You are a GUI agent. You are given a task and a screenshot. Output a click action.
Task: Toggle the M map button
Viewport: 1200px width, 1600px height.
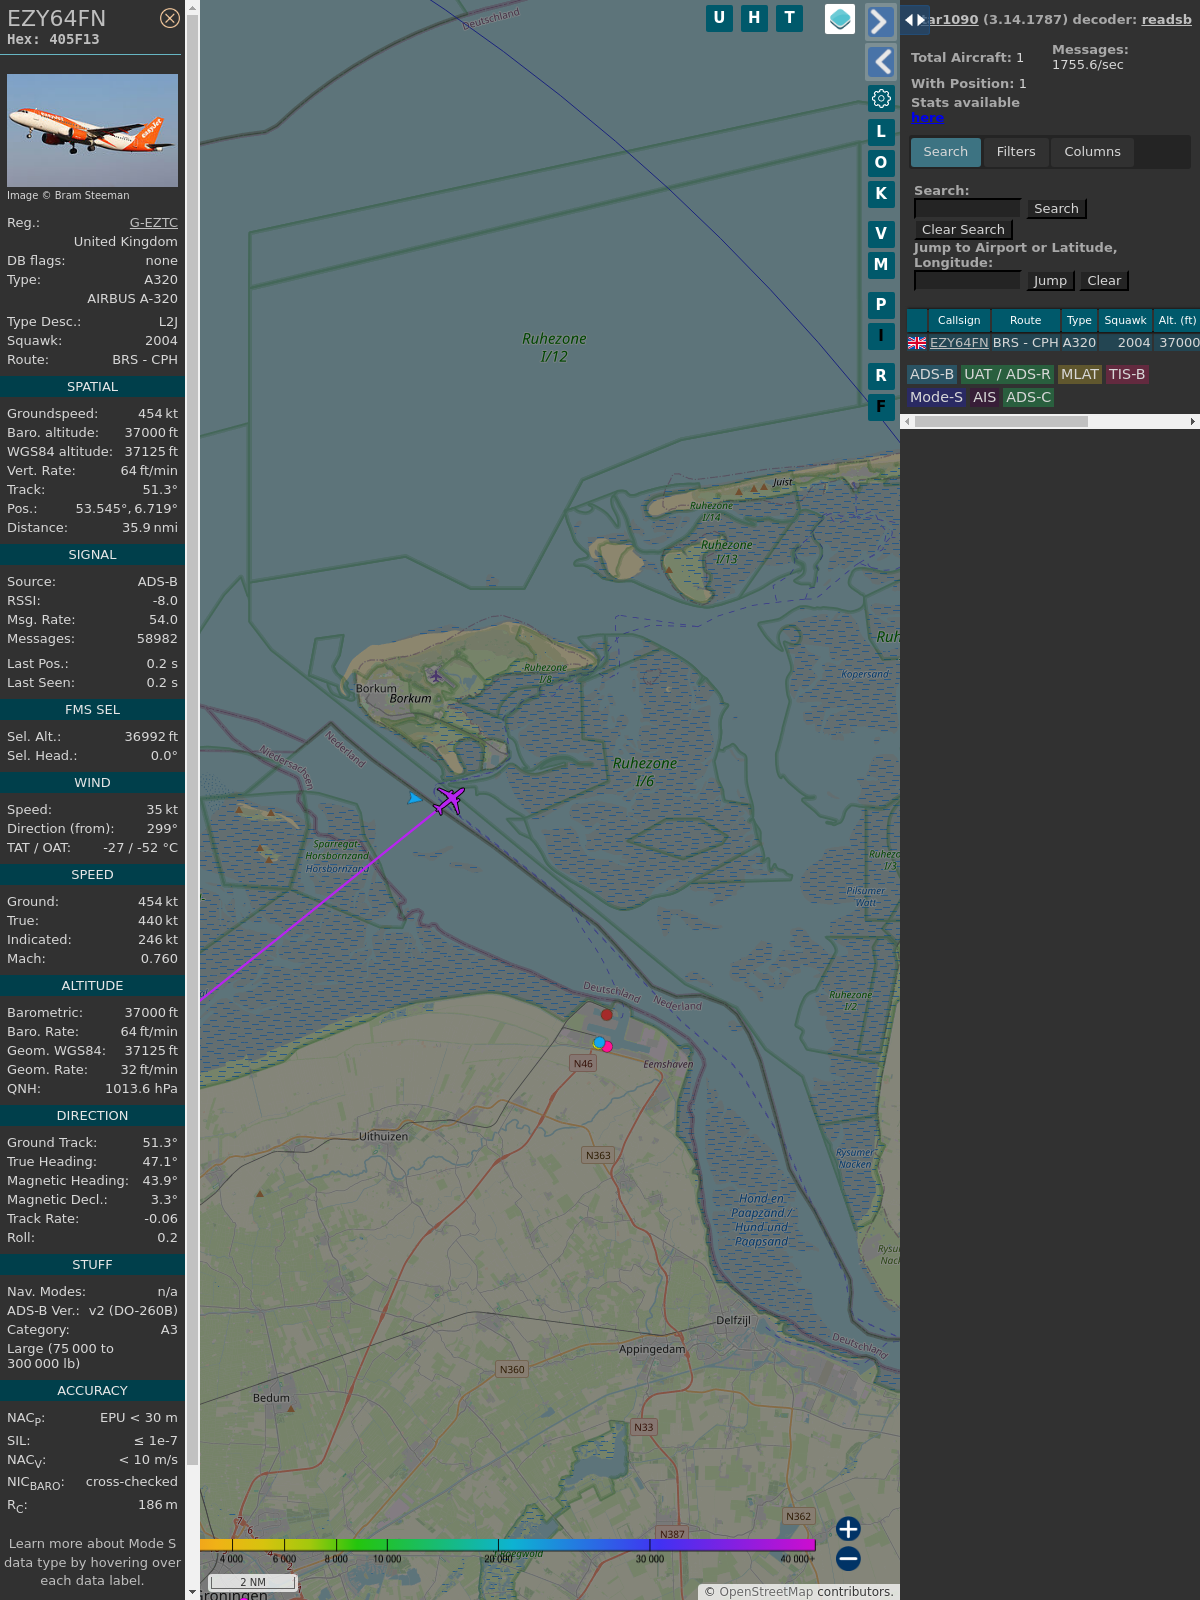click(x=881, y=265)
